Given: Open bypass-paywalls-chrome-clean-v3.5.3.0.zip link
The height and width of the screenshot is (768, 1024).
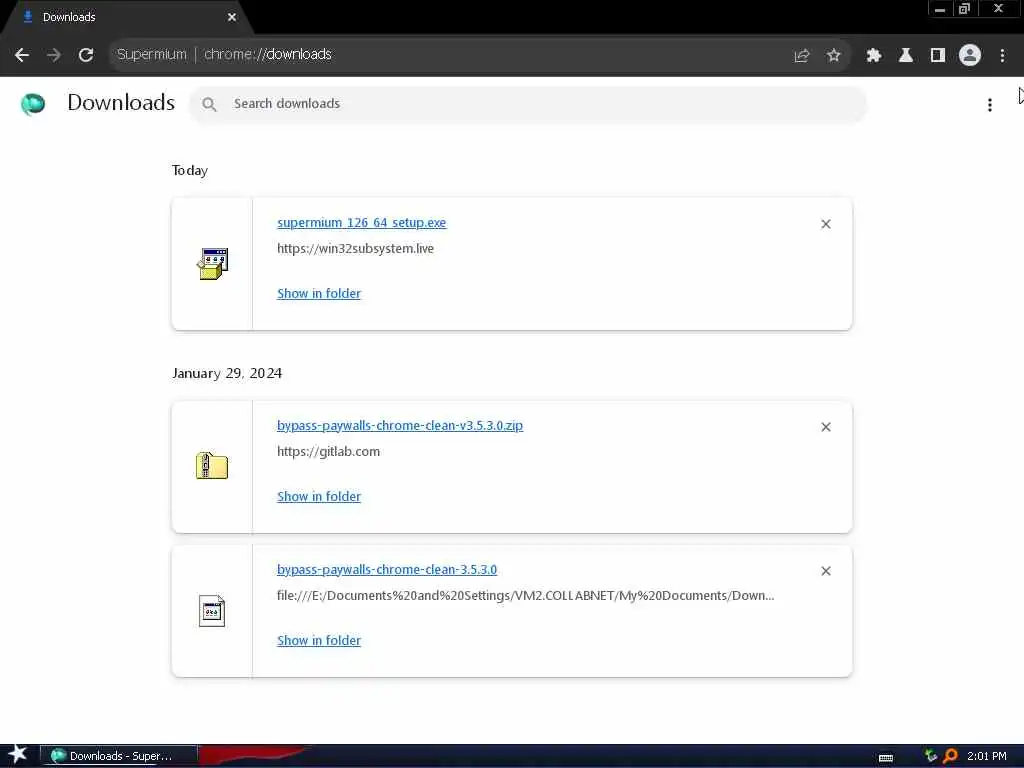Looking at the screenshot, I should pos(400,425).
